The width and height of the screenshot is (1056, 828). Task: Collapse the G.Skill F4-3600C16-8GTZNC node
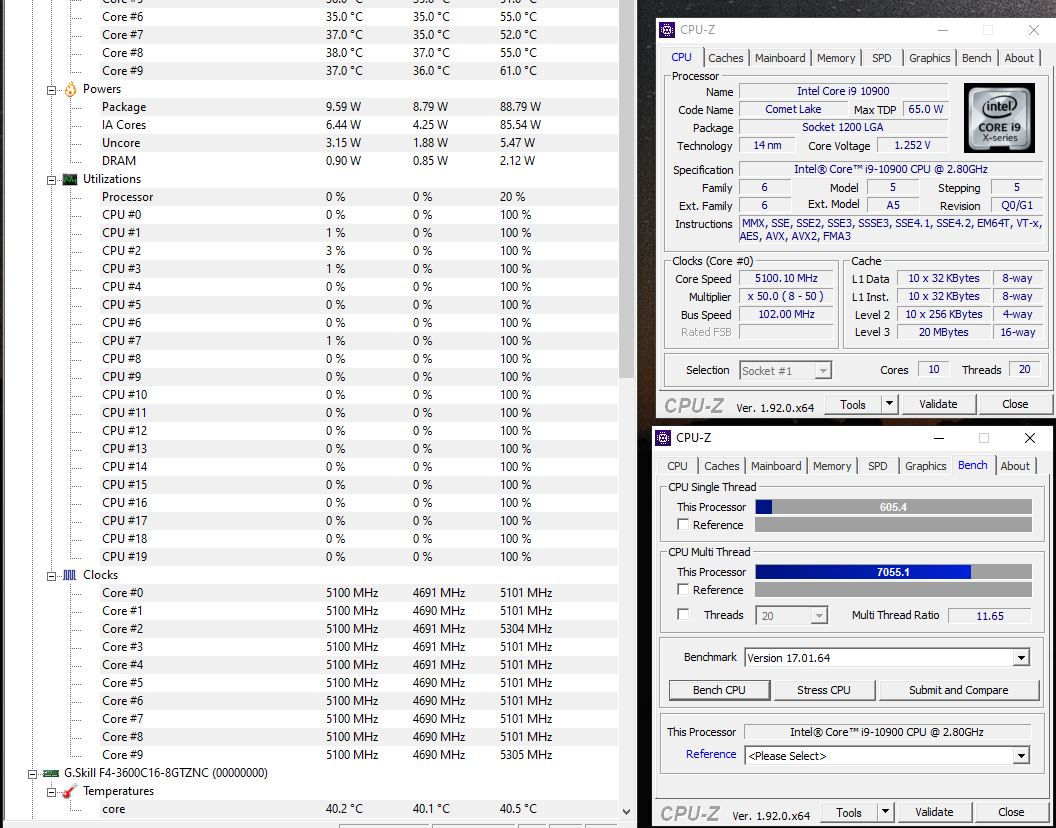[32, 773]
